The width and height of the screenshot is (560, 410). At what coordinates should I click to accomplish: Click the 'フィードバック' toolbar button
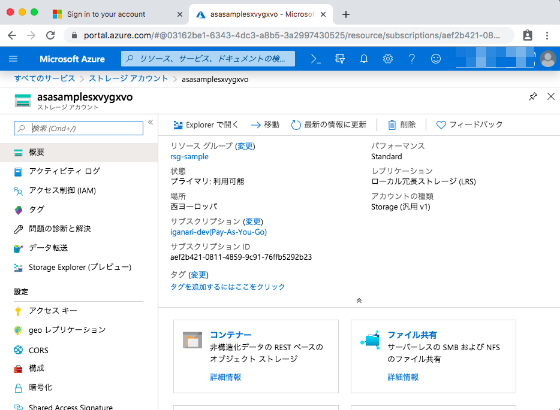(469, 125)
